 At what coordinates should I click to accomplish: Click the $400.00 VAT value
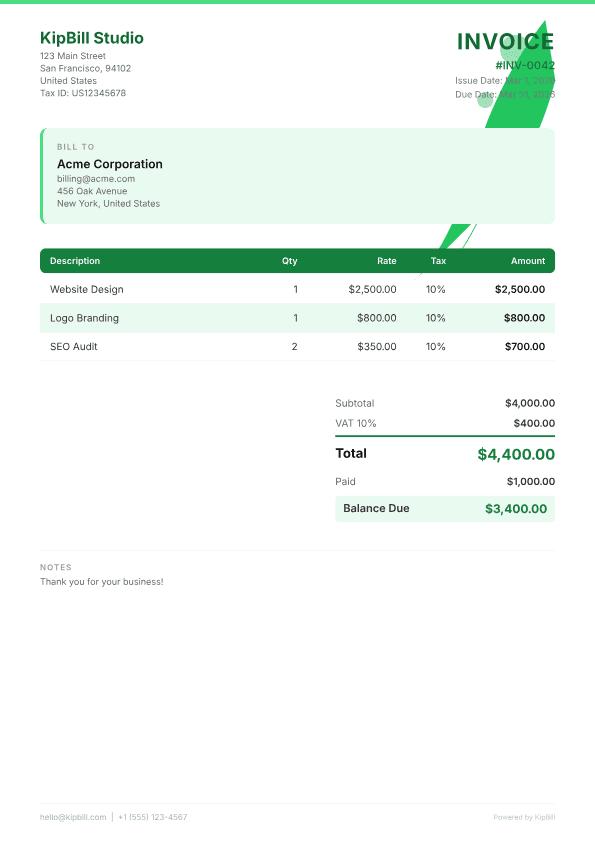(x=534, y=423)
